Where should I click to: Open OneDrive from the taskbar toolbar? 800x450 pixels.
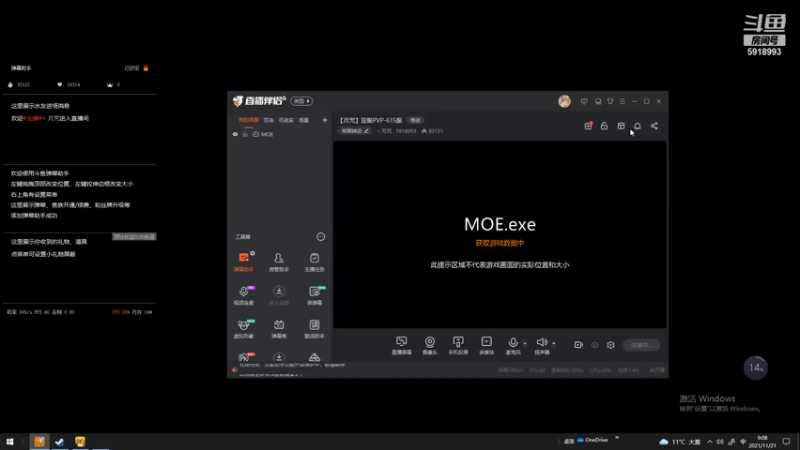592,440
